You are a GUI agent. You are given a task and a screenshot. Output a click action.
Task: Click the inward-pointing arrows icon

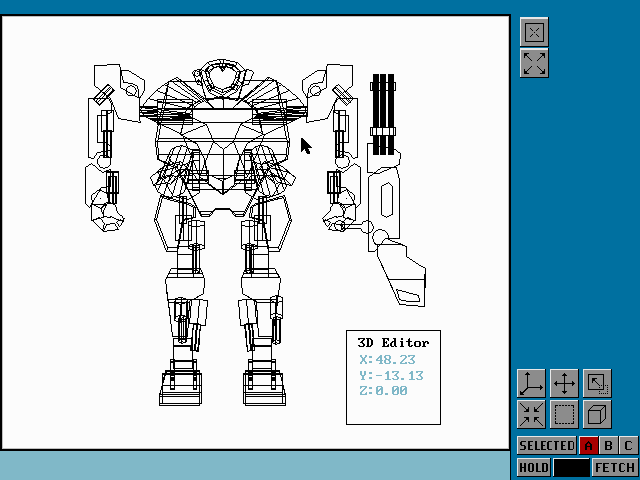tap(531, 414)
